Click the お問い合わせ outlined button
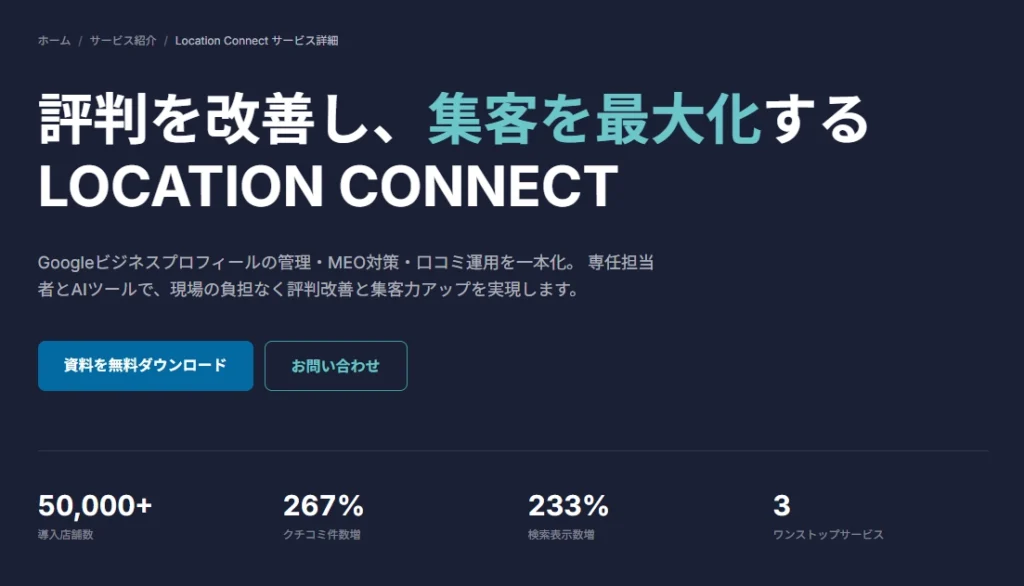This screenshot has height=586, width=1024. (335, 366)
